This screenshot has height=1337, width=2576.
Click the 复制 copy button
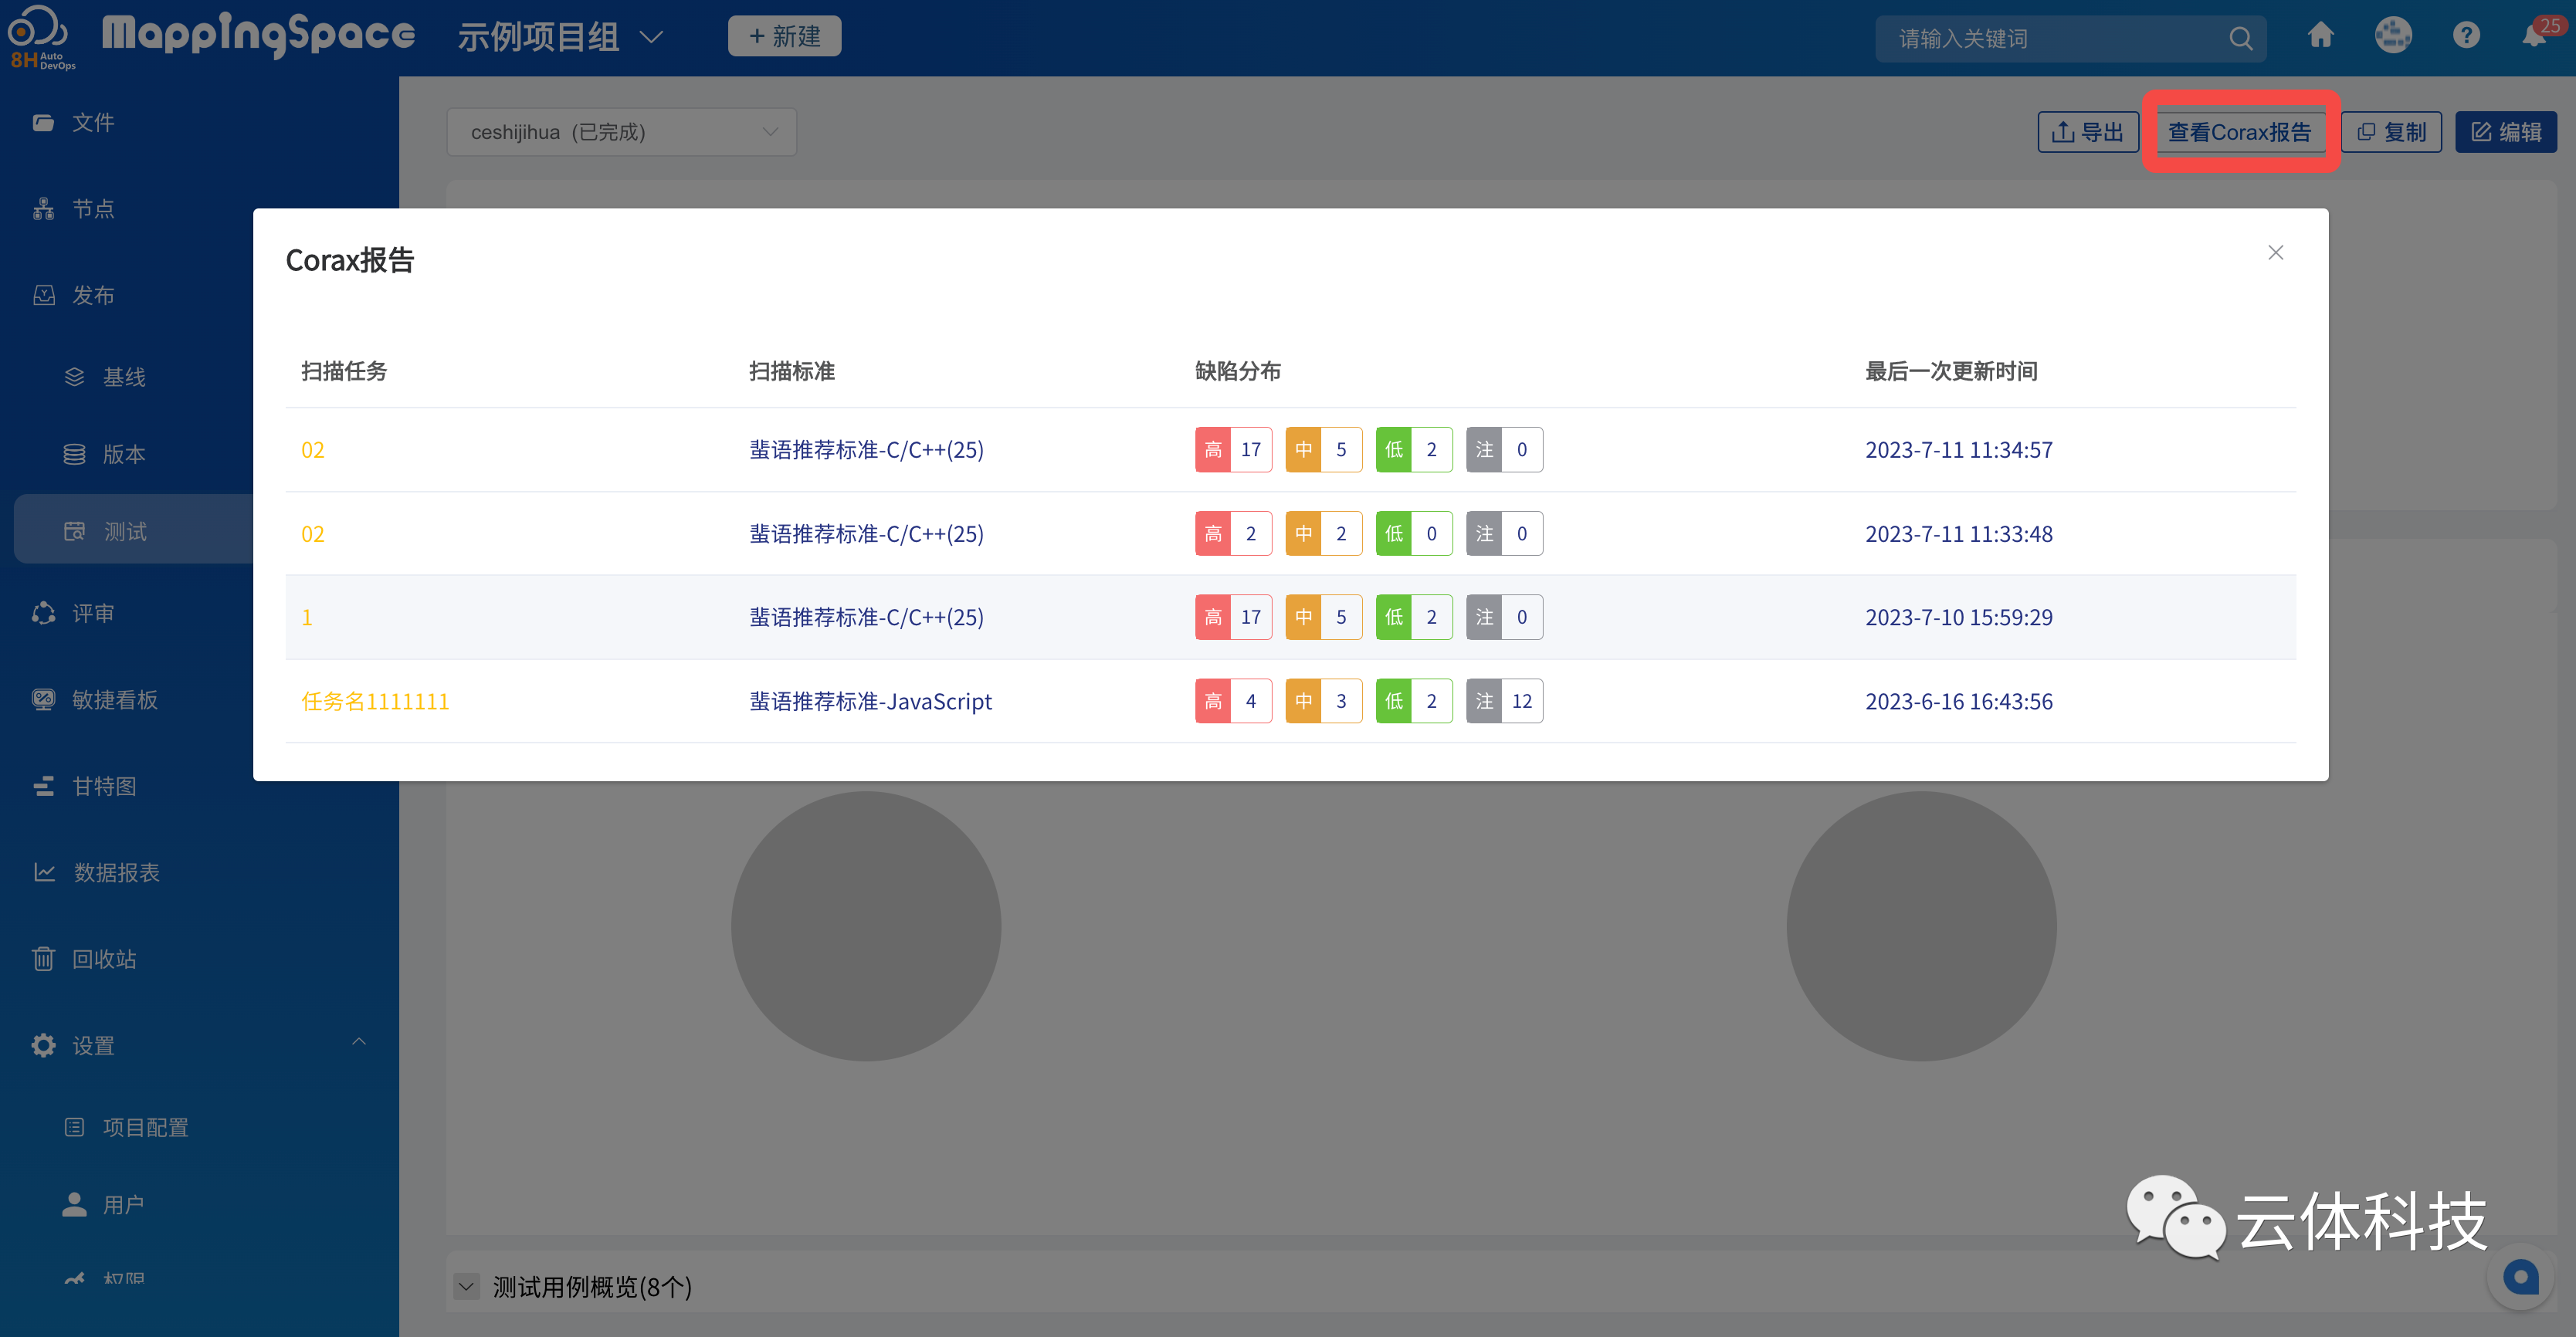(2391, 132)
